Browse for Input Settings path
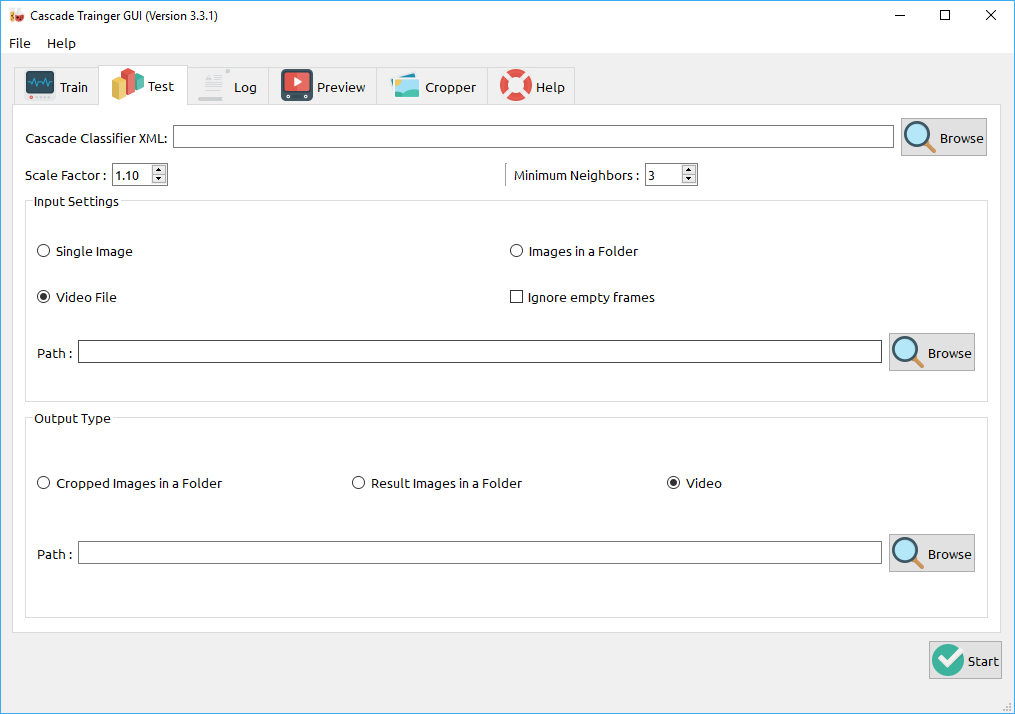The width and height of the screenshot is (1015, 714). (931, 352)
